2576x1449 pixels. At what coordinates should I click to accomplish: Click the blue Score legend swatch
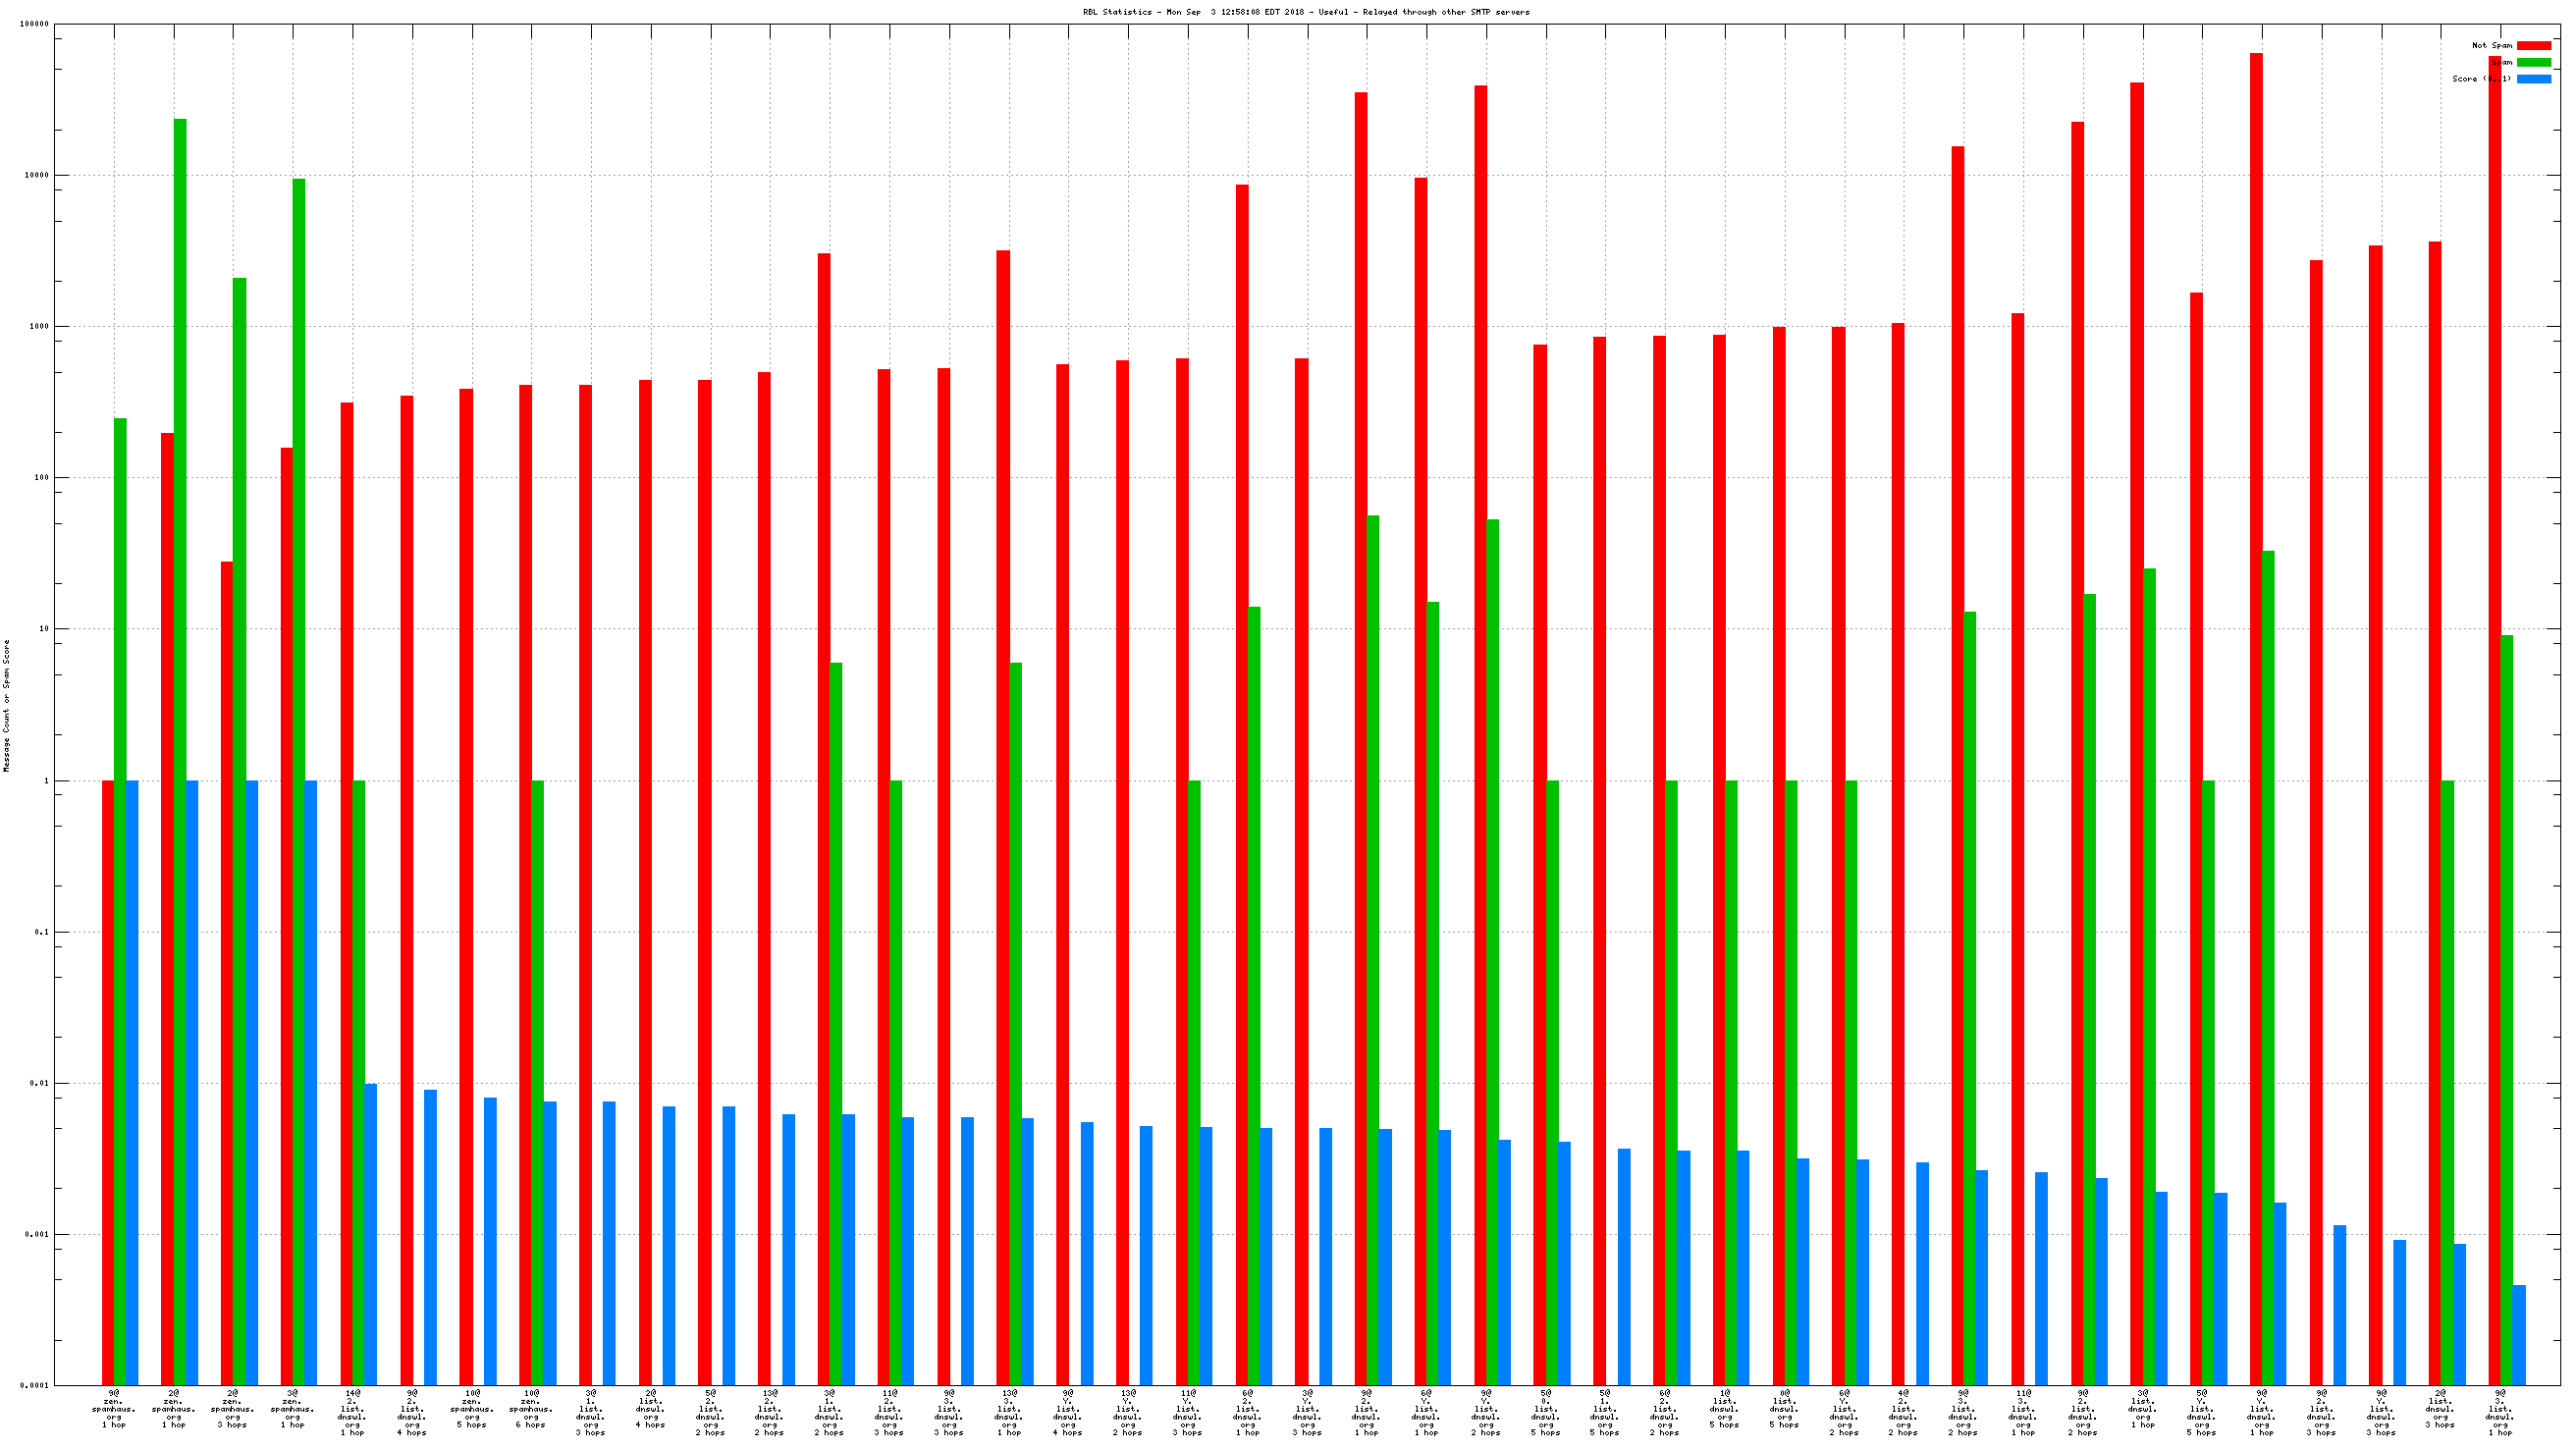click(2533, 79)
